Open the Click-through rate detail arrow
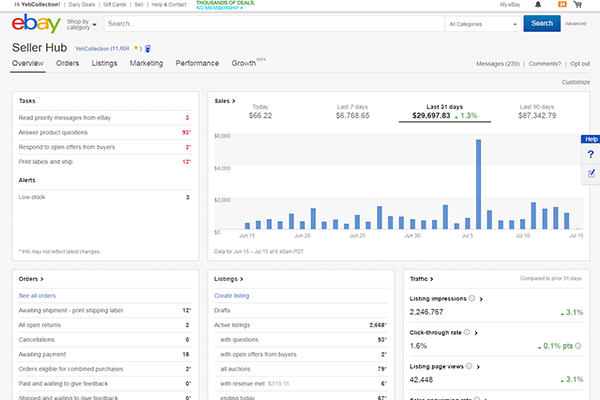The image size is (600, 400). tap(476, 333)
